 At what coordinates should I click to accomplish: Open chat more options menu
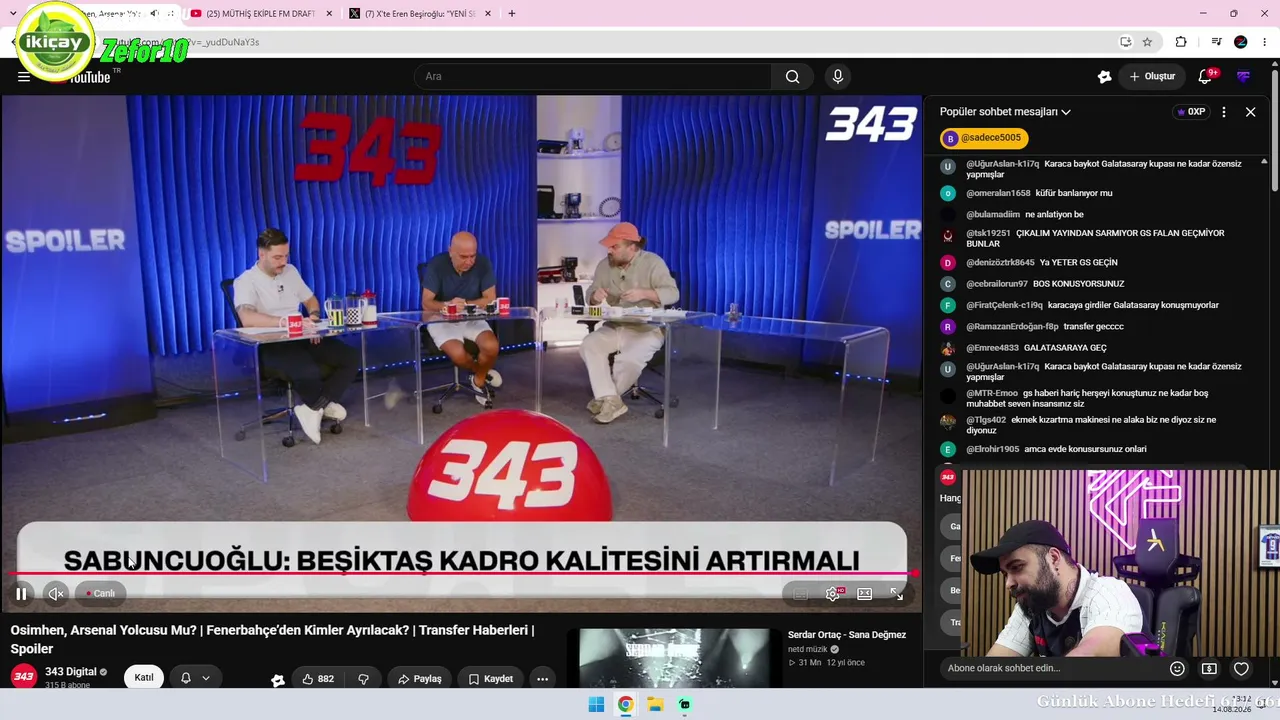point(1224,112)
